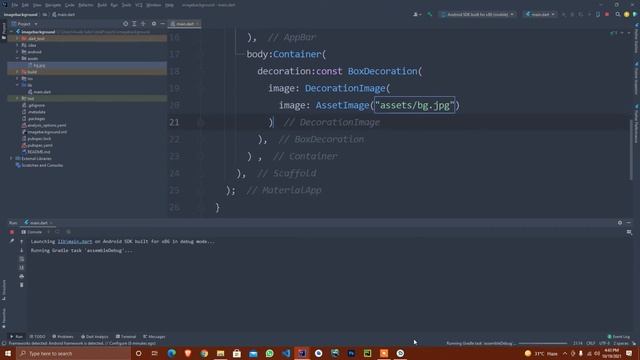Click the red stop icon in top toolbar
Image resolution: width=640 pixels, height=360 pixels.
[x=607, y=14]
